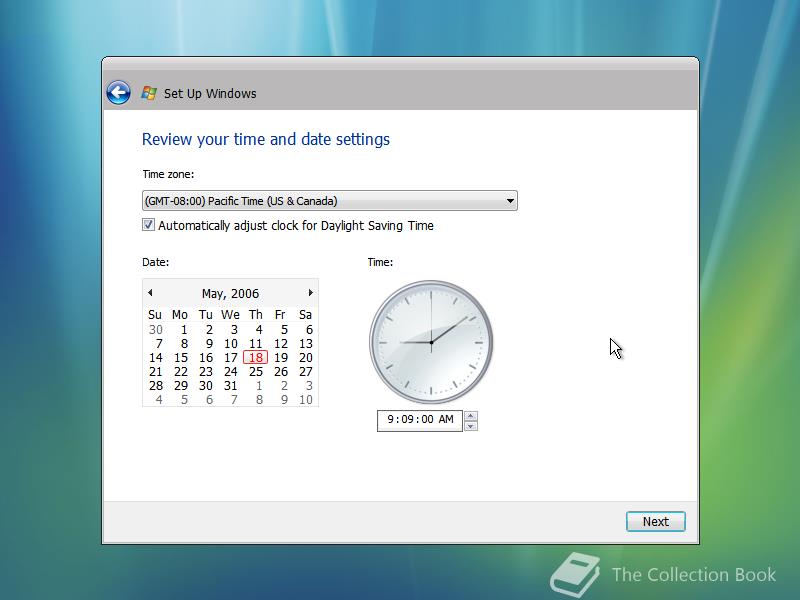This screenshot has width=800, height=600.
Task: Select grayed June 10 in last calendar row
Action: [306, 399]
